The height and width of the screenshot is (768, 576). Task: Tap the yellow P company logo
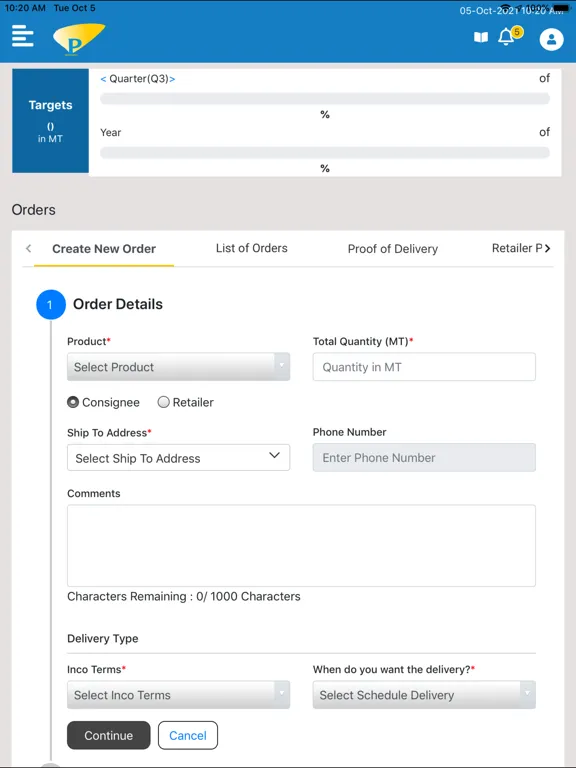[78, 39]
